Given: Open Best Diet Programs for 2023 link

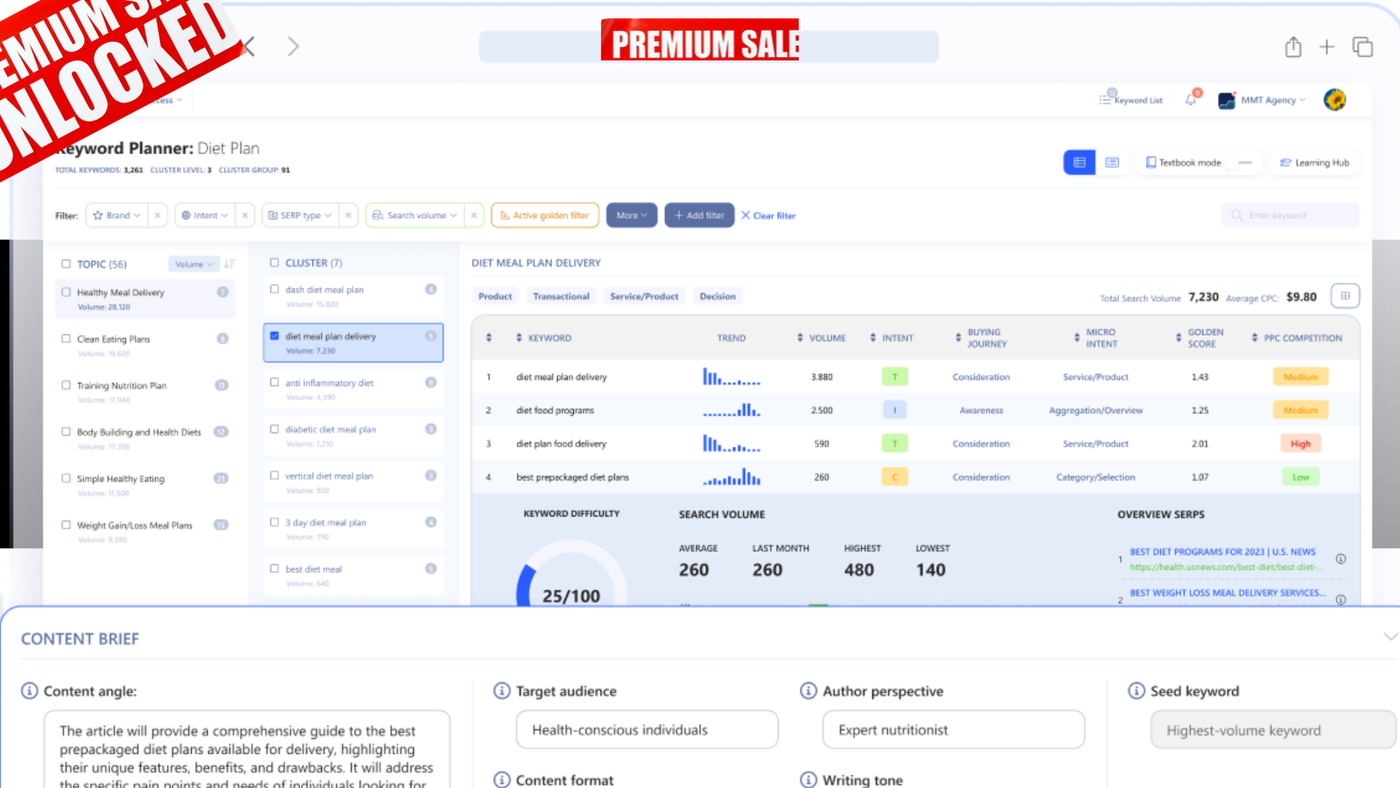Looking at the screenshot, I should (x=1222, y=552).
